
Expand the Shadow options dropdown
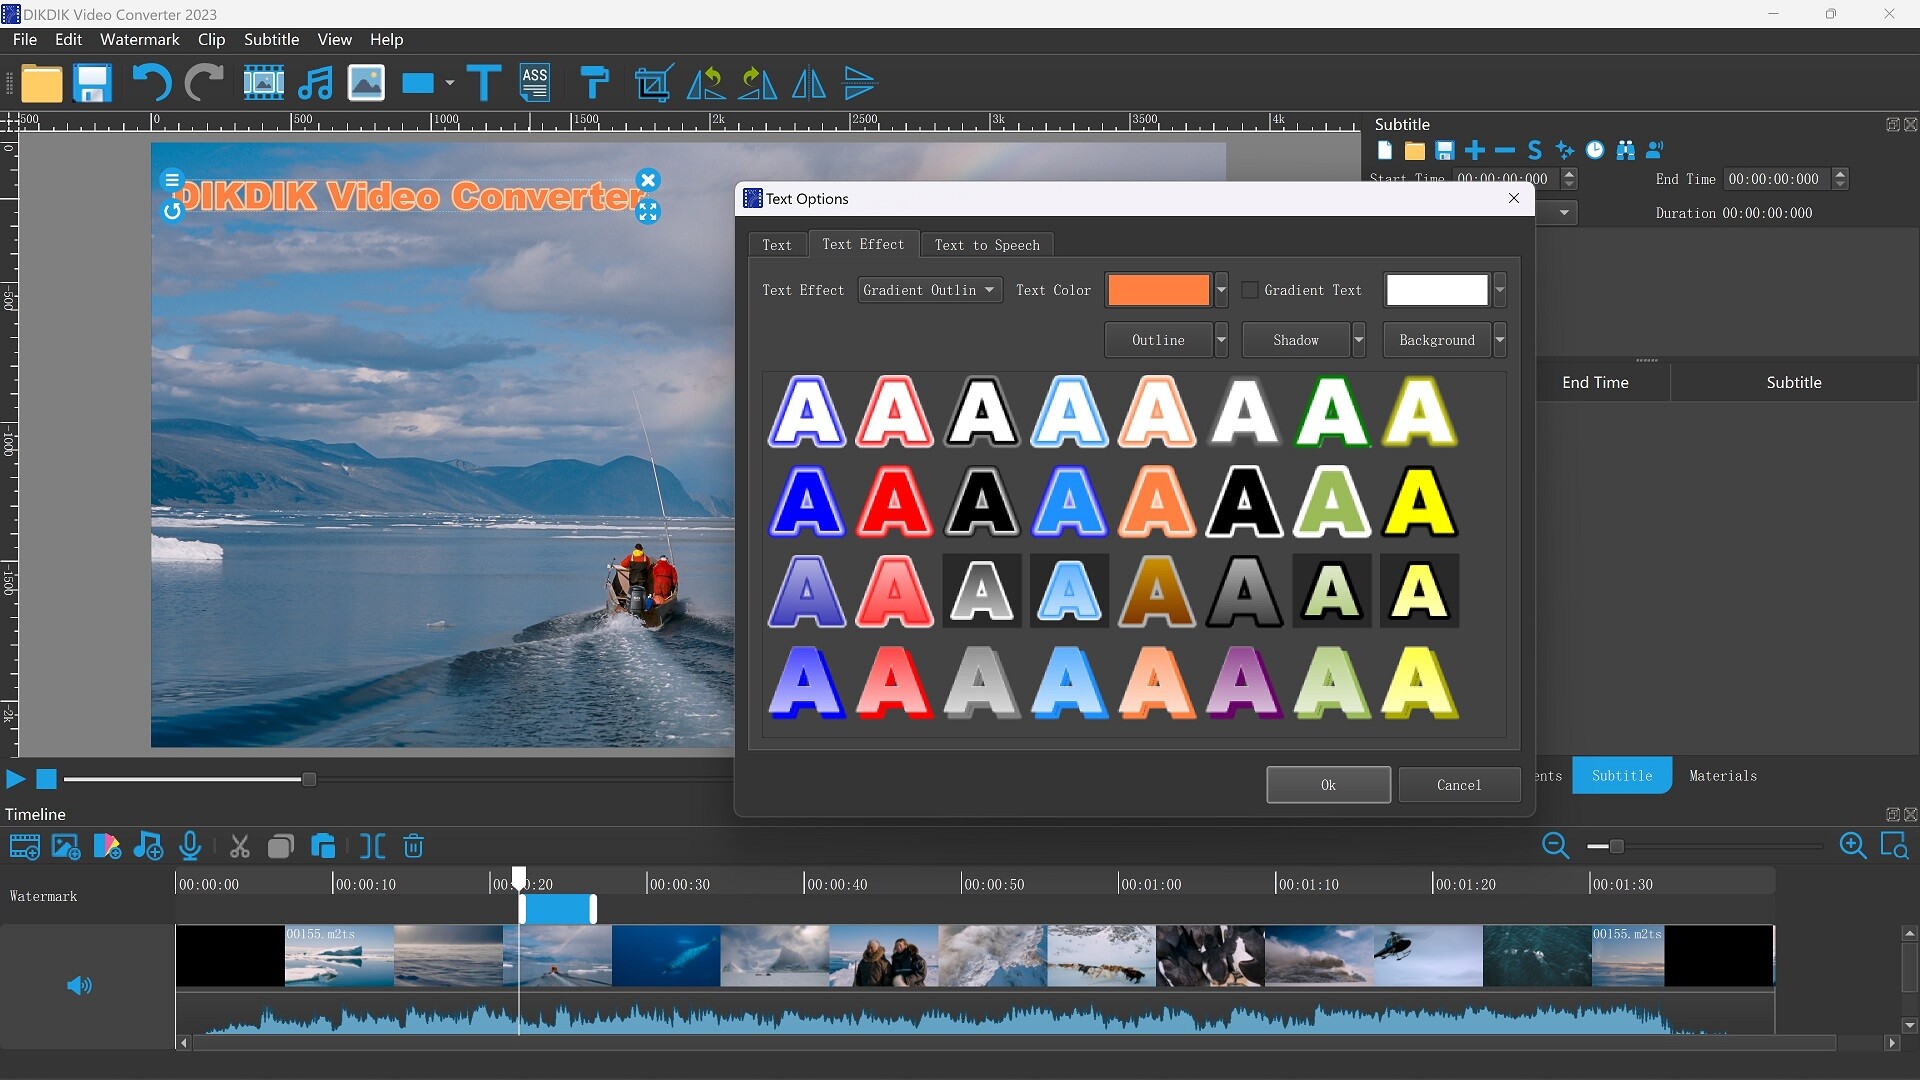[1360, 340]
